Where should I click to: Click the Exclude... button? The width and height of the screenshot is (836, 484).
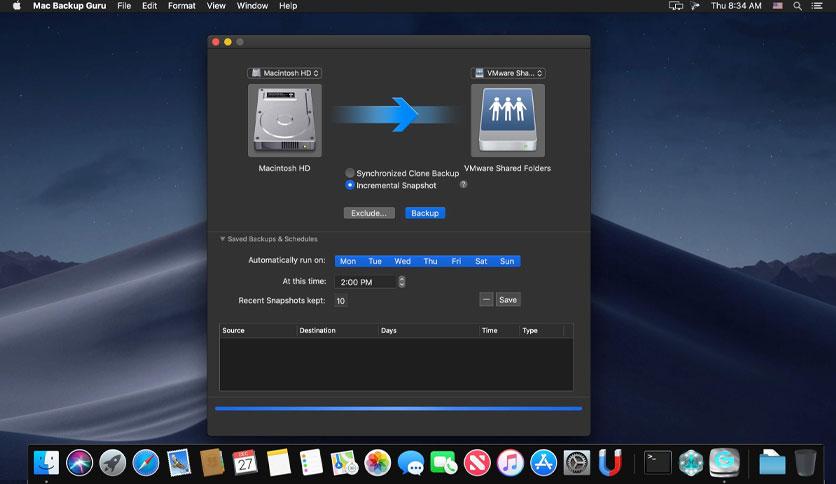click(368, 213)
